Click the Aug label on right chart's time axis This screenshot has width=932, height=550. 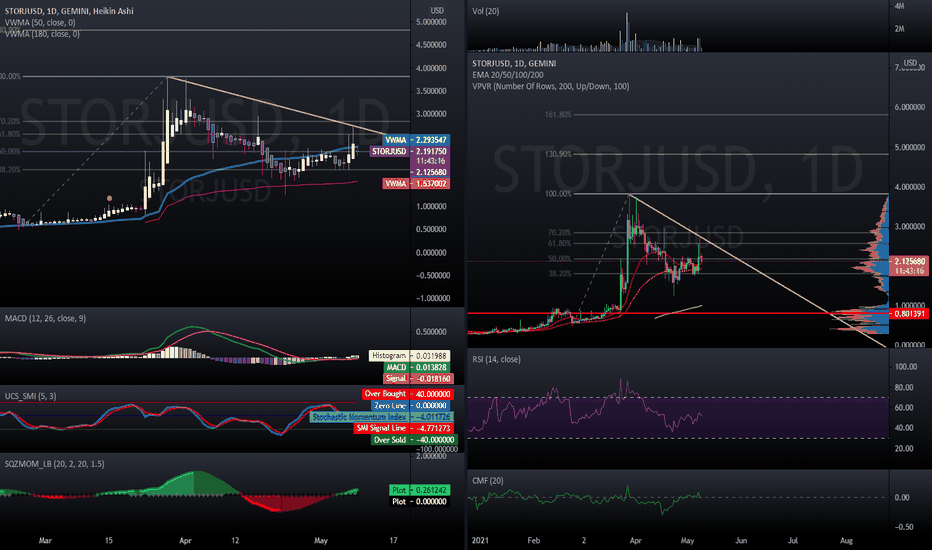(846, 540)
